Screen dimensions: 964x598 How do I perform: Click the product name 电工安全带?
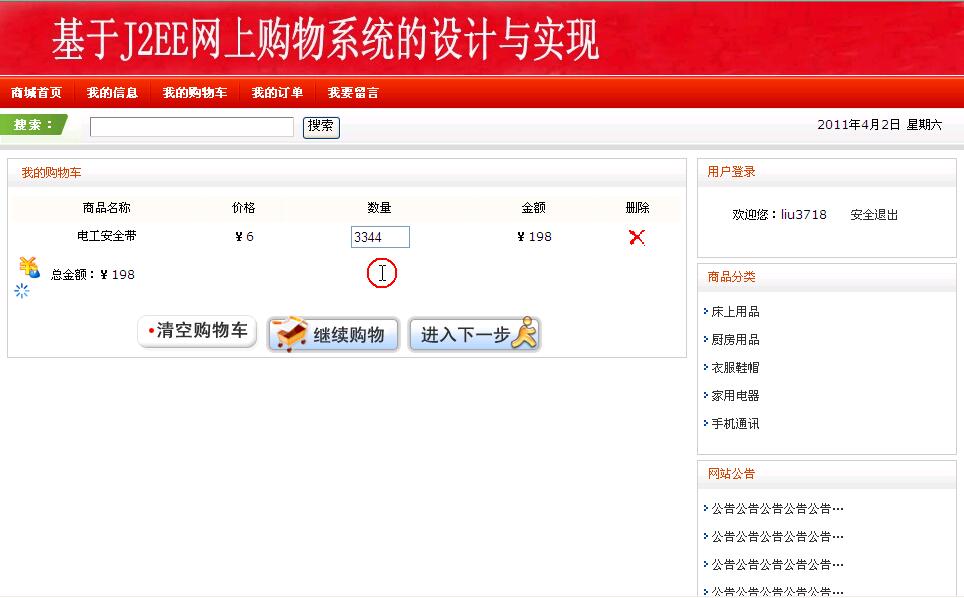point(106,235)
